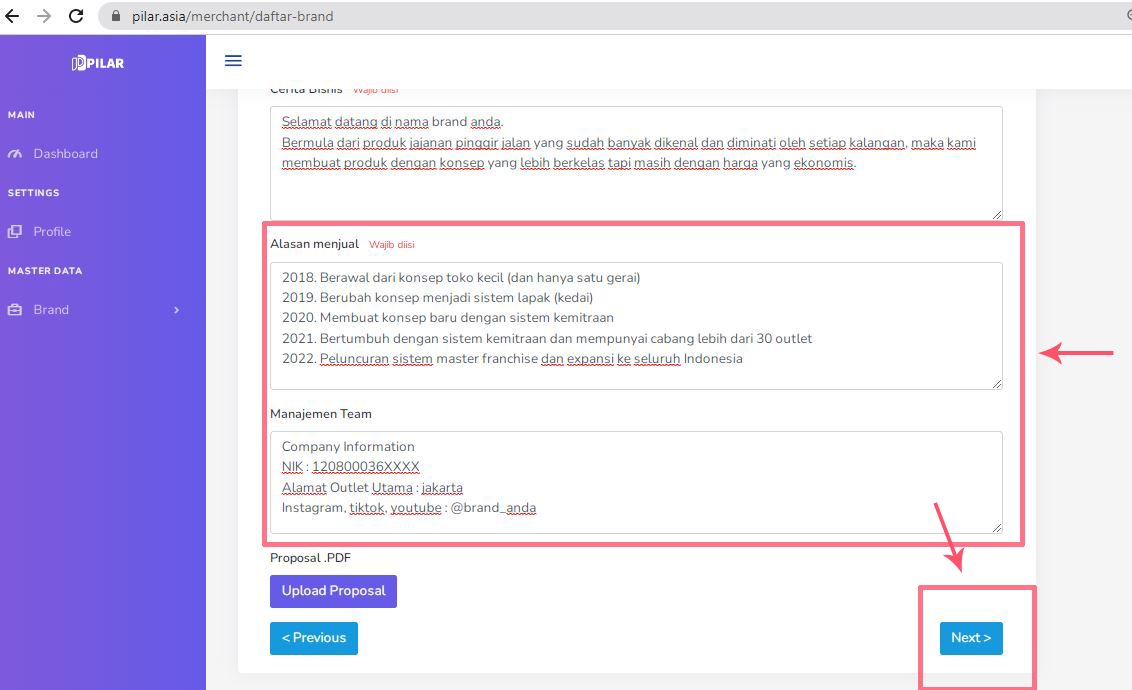Click the padlock site info icon
Viewport: 1132px width, 690px height.
pos(114,16)
